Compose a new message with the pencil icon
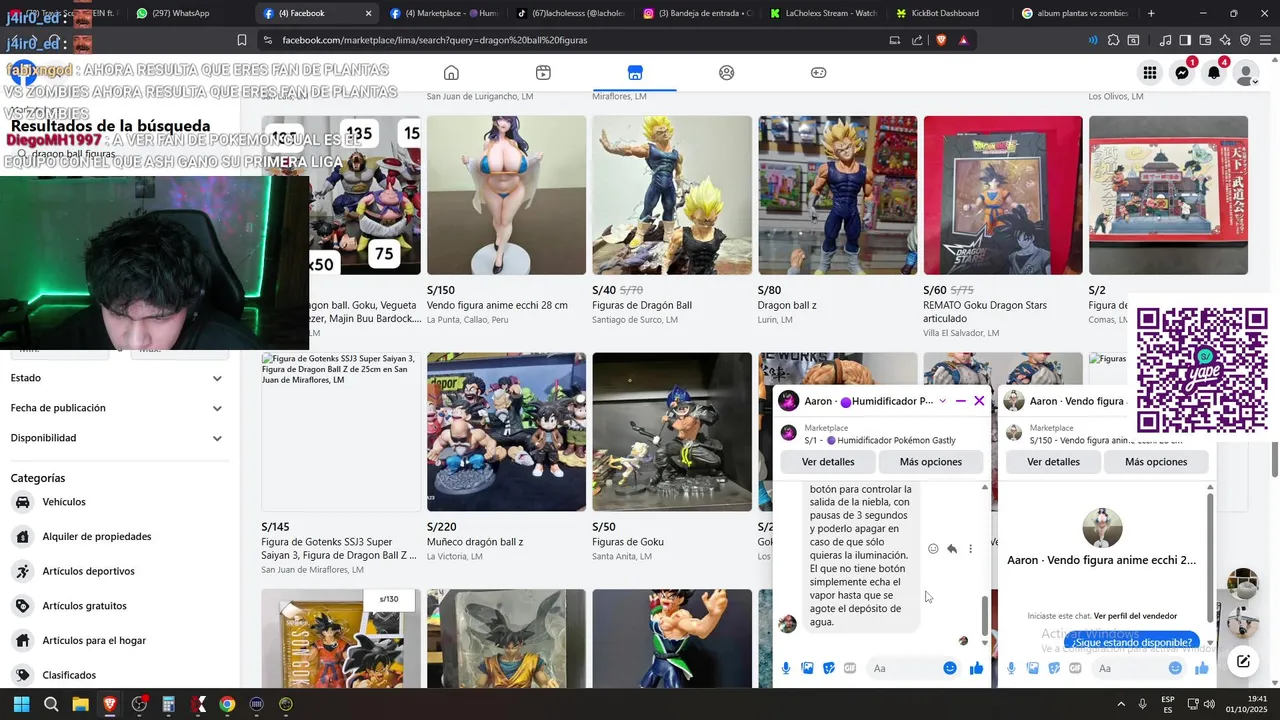Image resolution: width=1280 pixels, height=720 pixels. coord(1243,661)
